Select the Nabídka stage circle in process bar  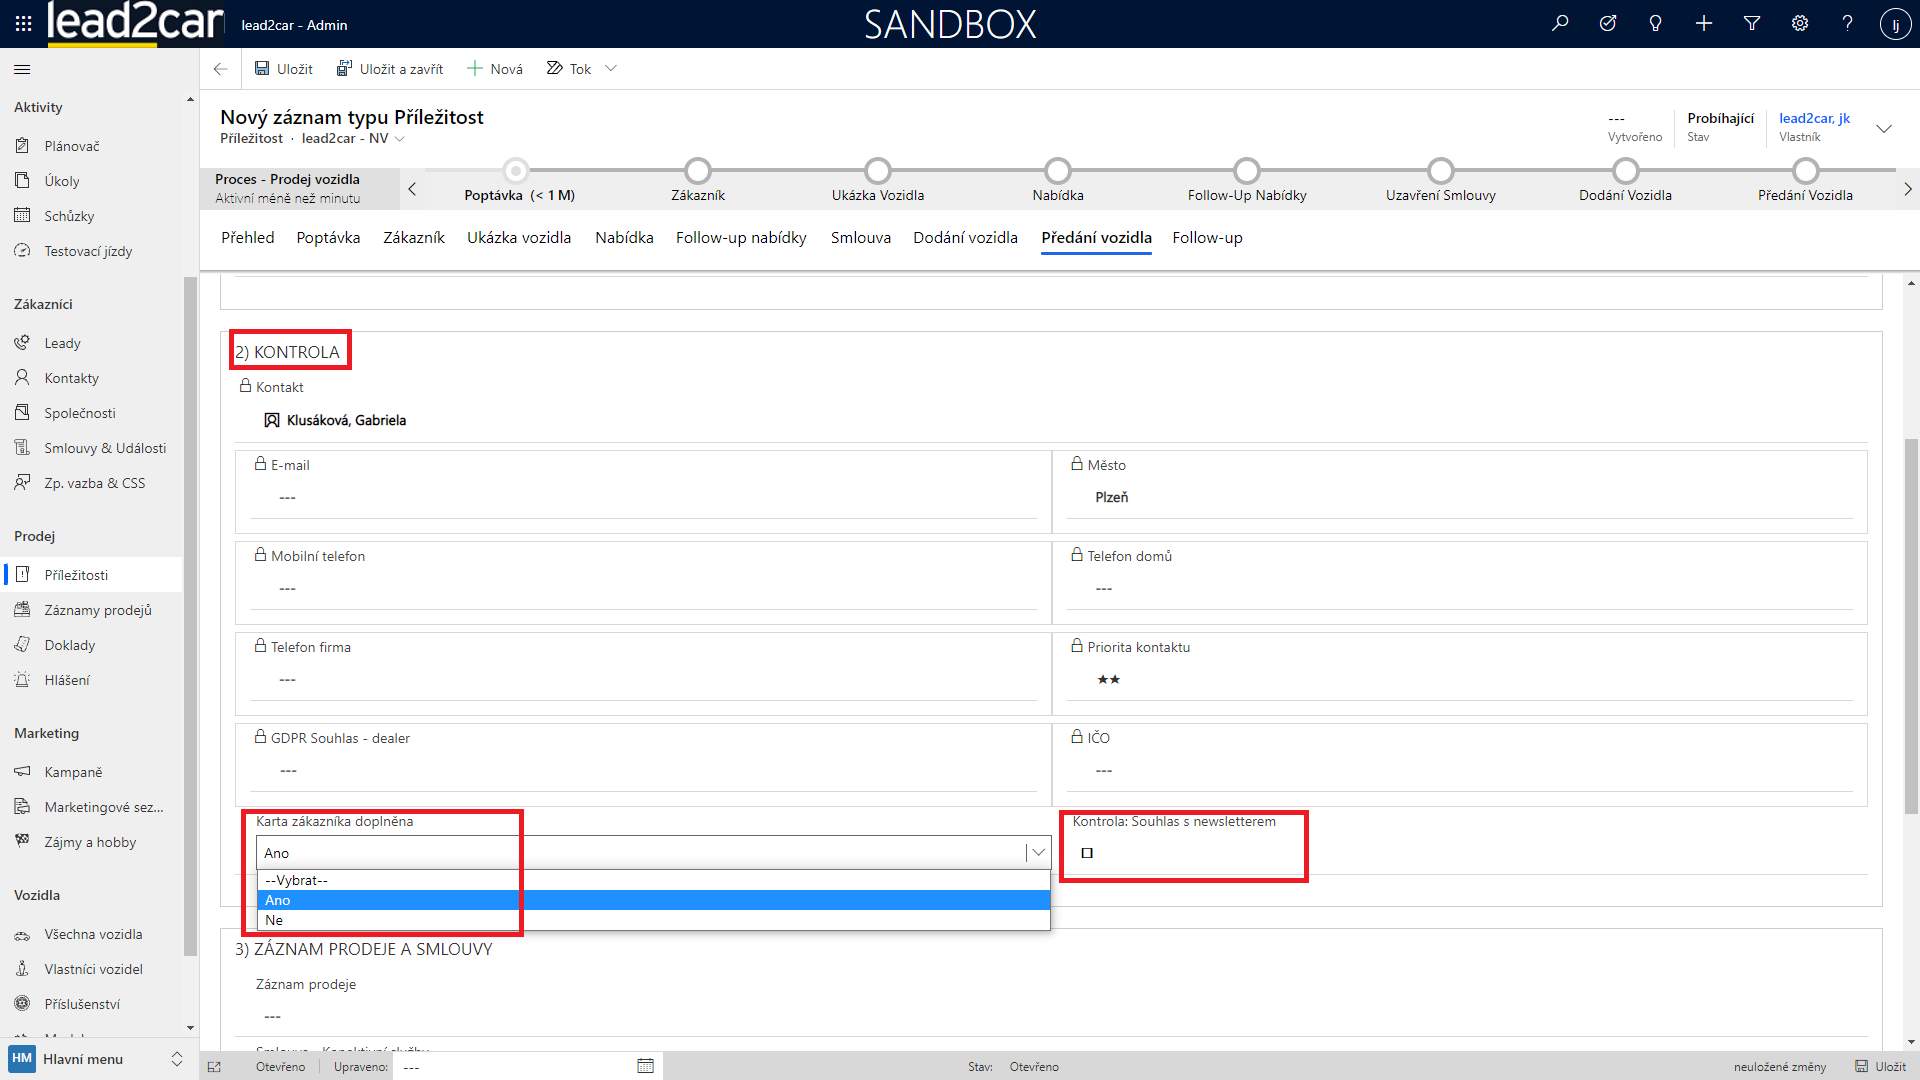tap(1057, 171)
